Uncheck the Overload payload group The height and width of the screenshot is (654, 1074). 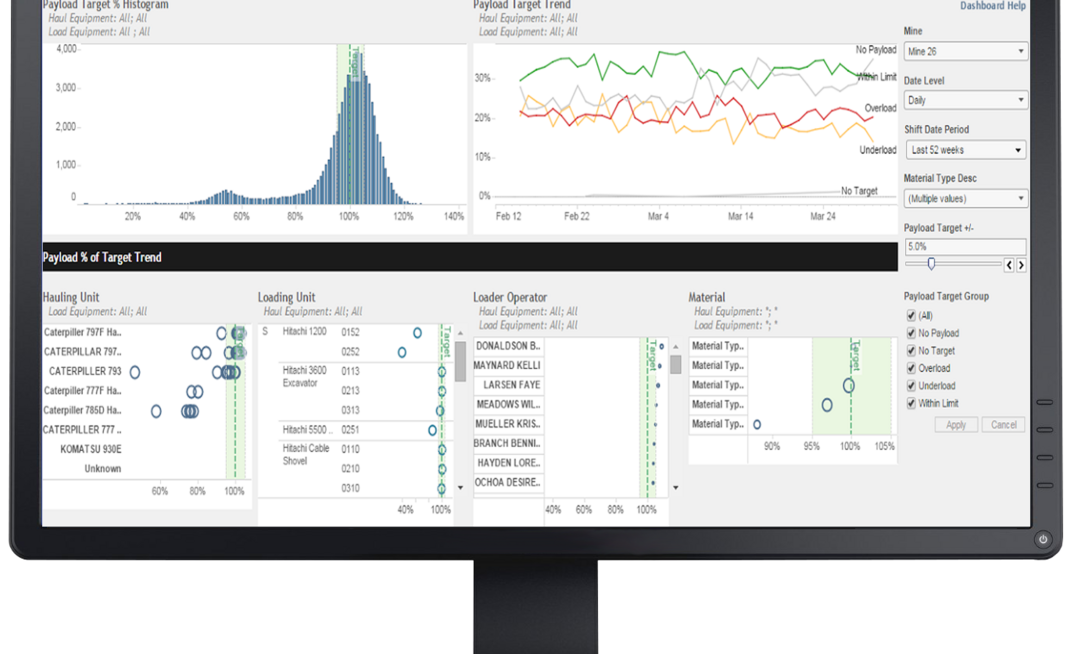910,368
